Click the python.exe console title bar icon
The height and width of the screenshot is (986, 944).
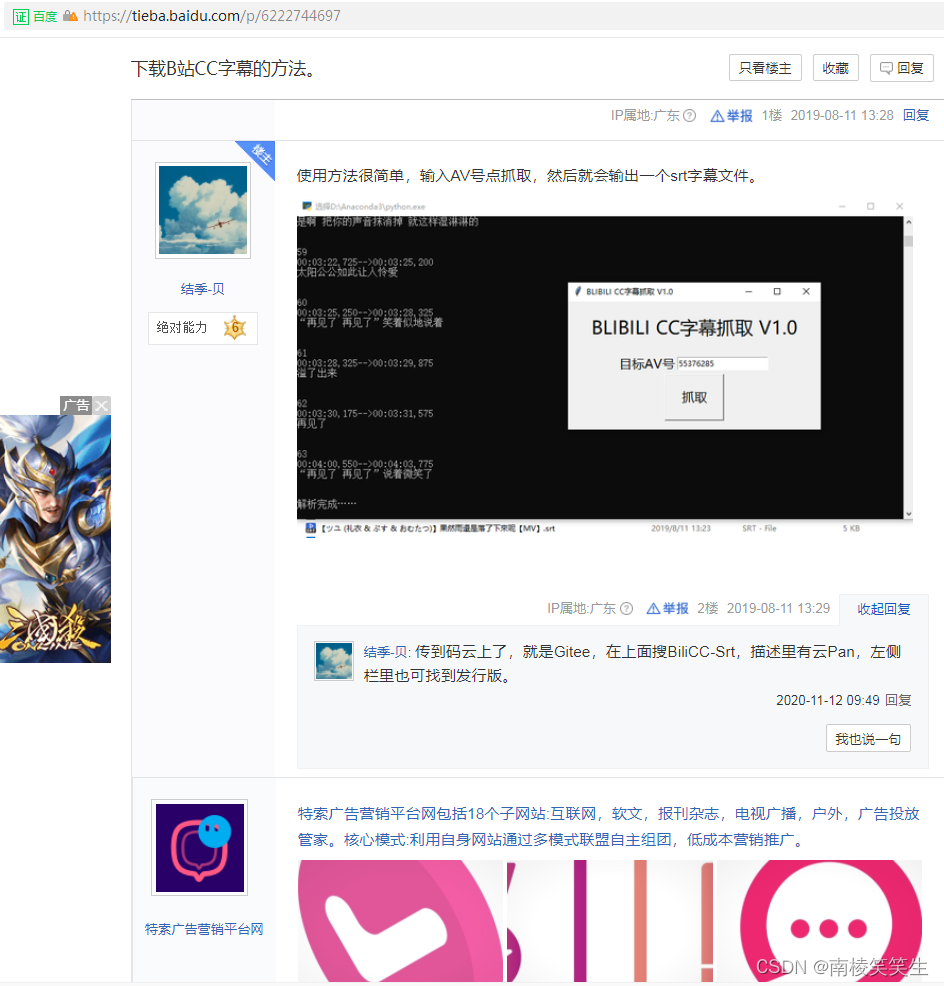(307, 206)
